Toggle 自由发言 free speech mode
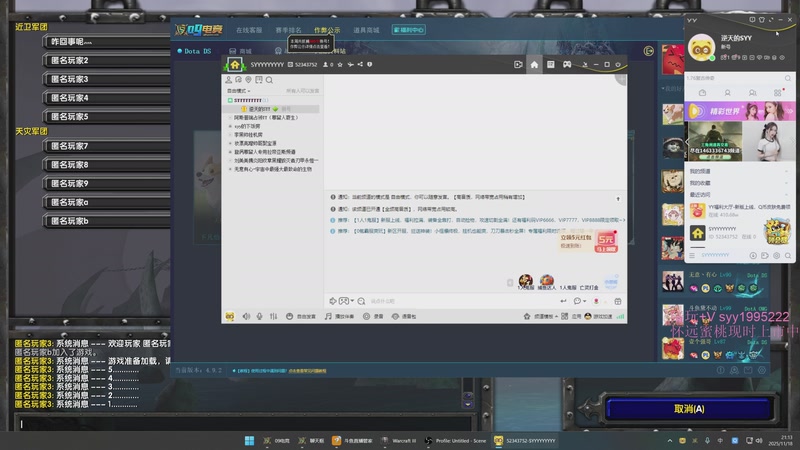The height and width of the screenshot is (450, 800). click(301, 316)
